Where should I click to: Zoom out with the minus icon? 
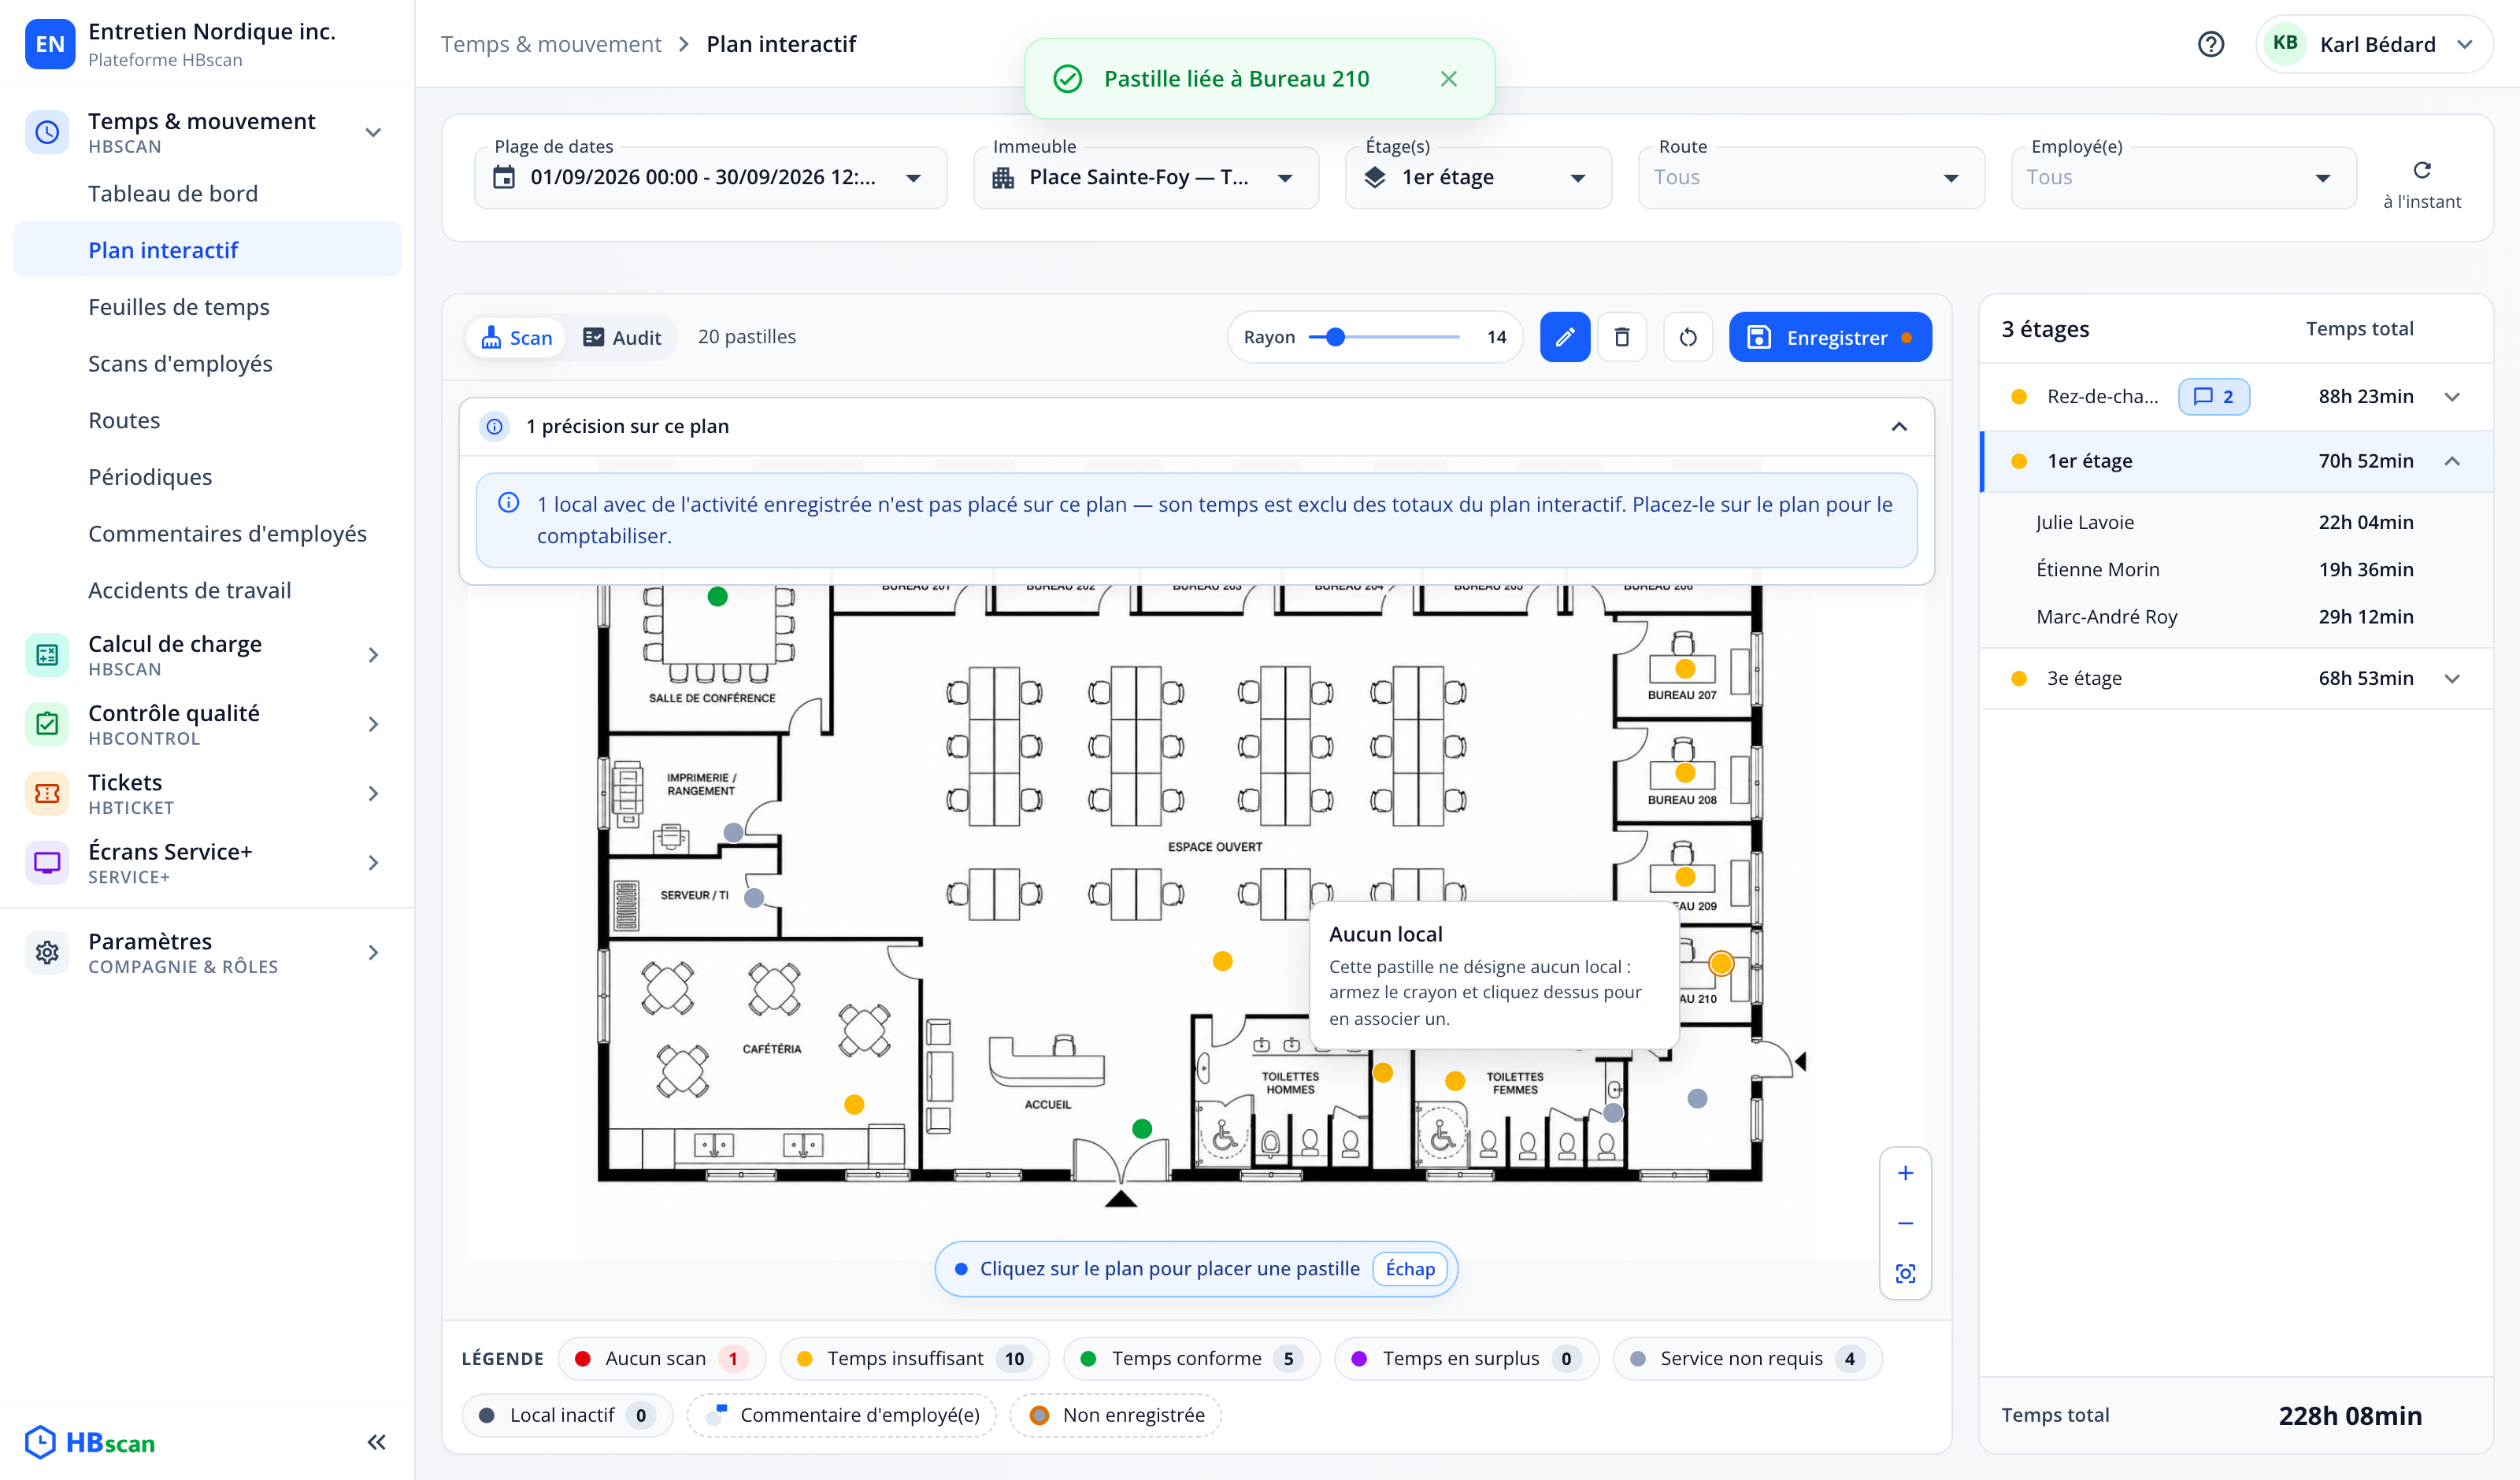pyautogui.click(x=1906, y=1223)
